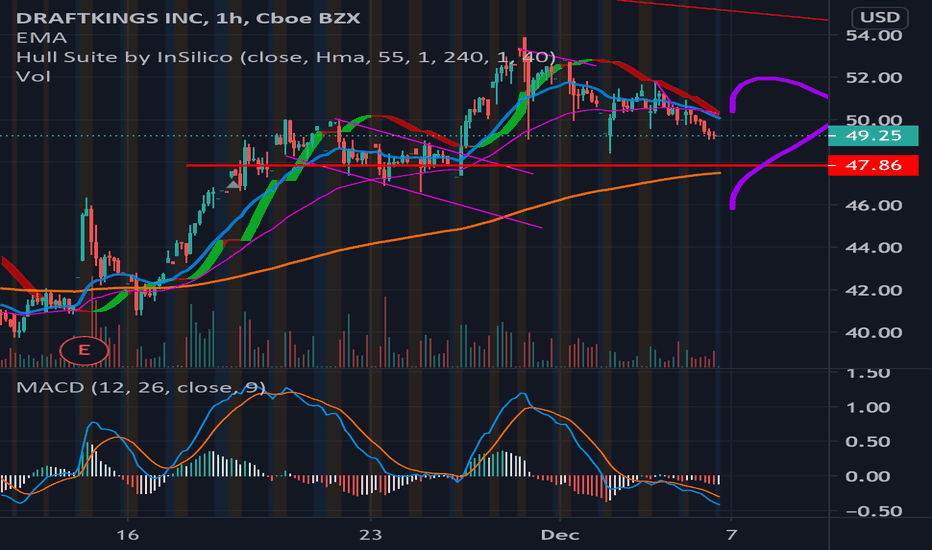Click the 44.00 price axis value

click(x=873, y=247)
